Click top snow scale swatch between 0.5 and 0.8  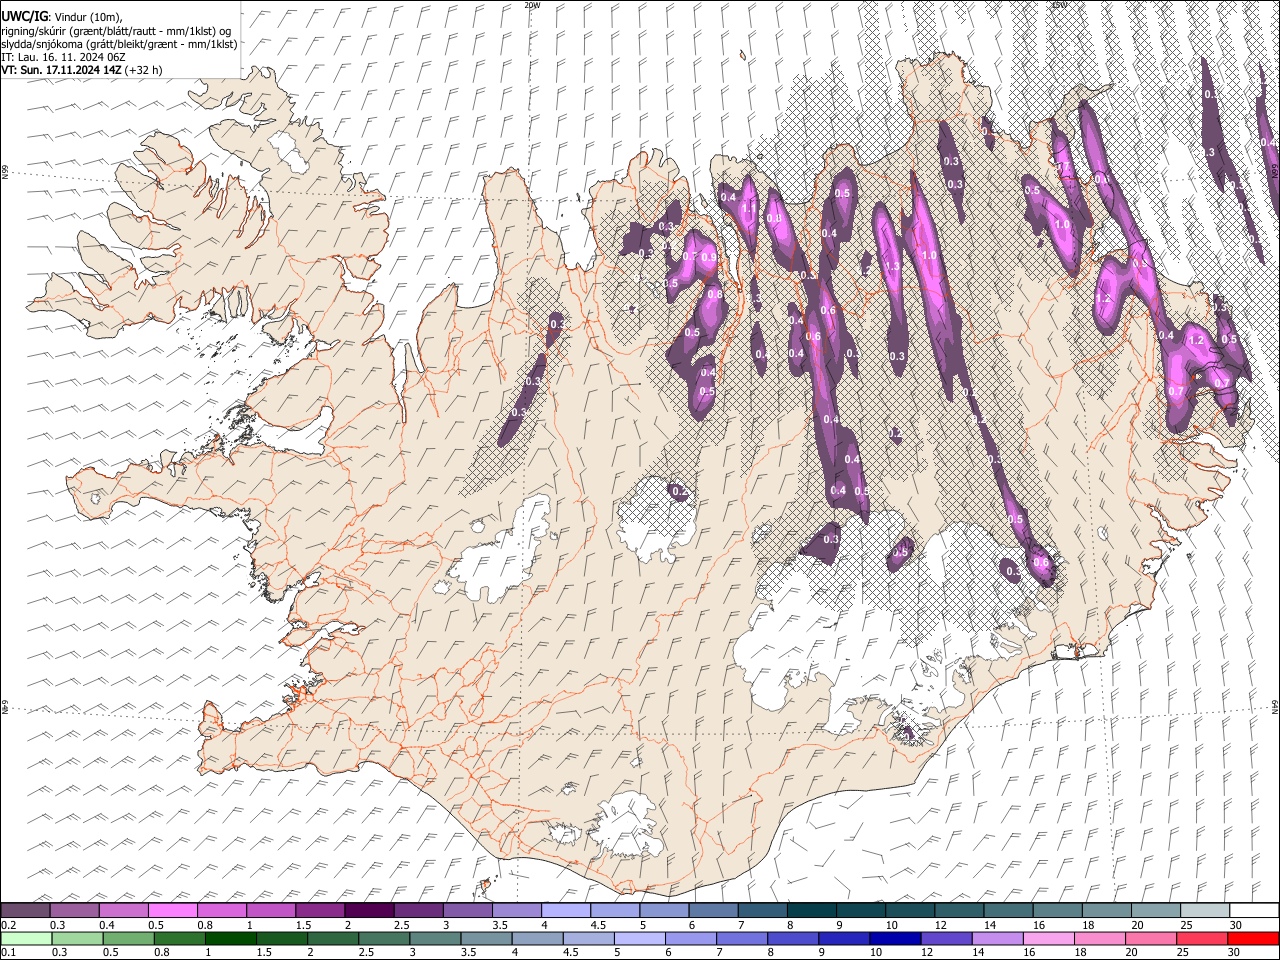tap(173, 911)
